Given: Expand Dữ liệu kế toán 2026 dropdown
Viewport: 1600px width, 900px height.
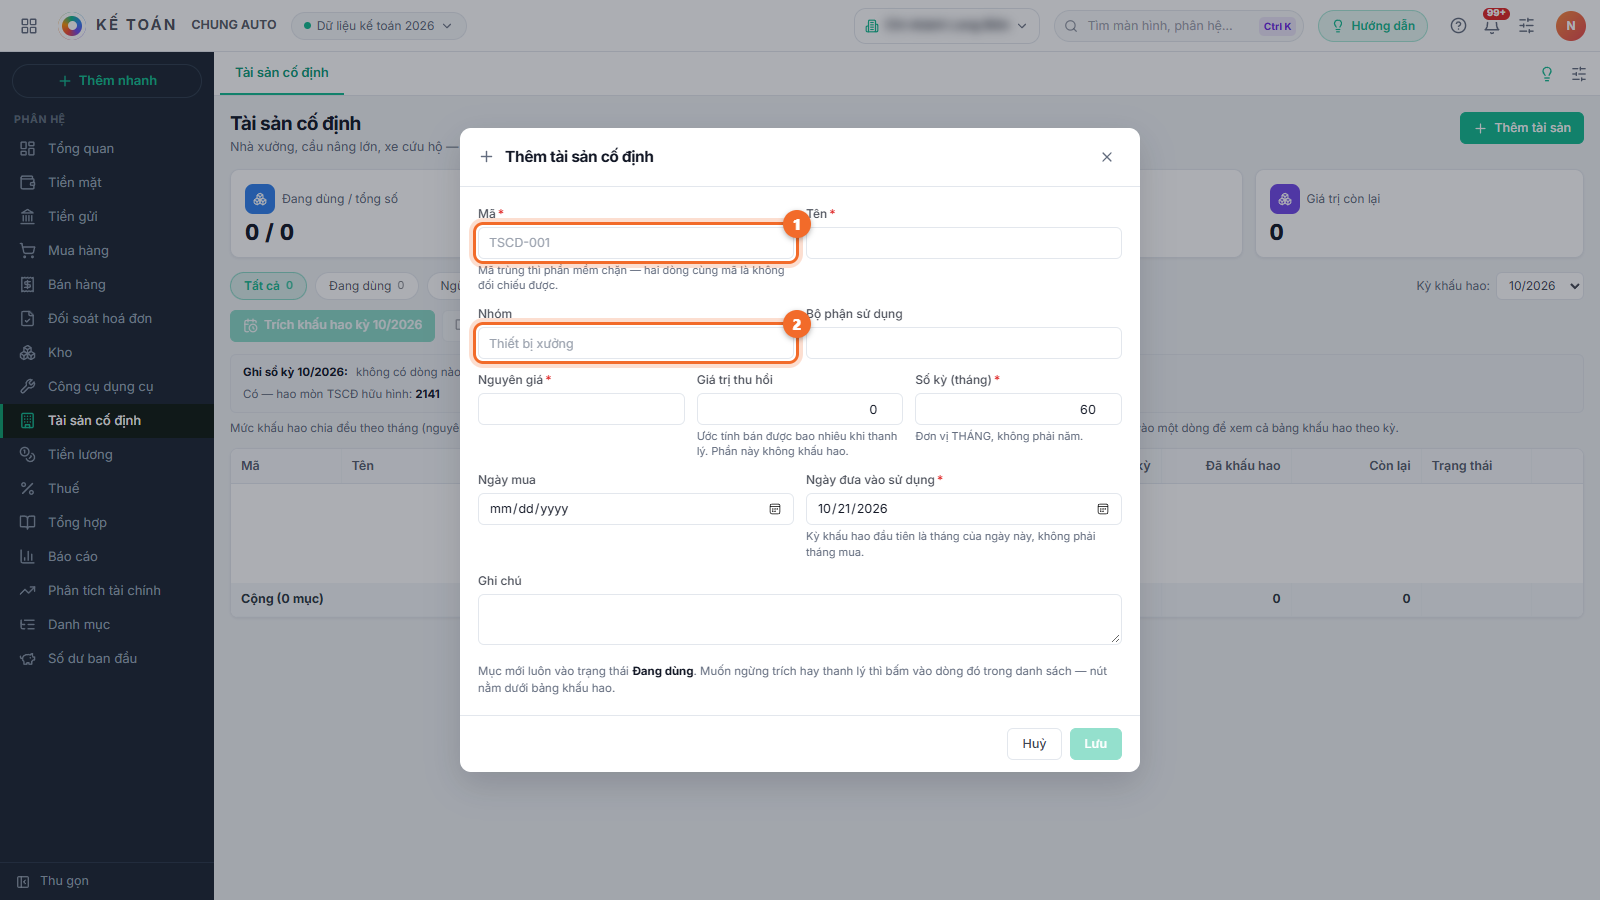Looking at the screenshot, I should coord(379,26).
